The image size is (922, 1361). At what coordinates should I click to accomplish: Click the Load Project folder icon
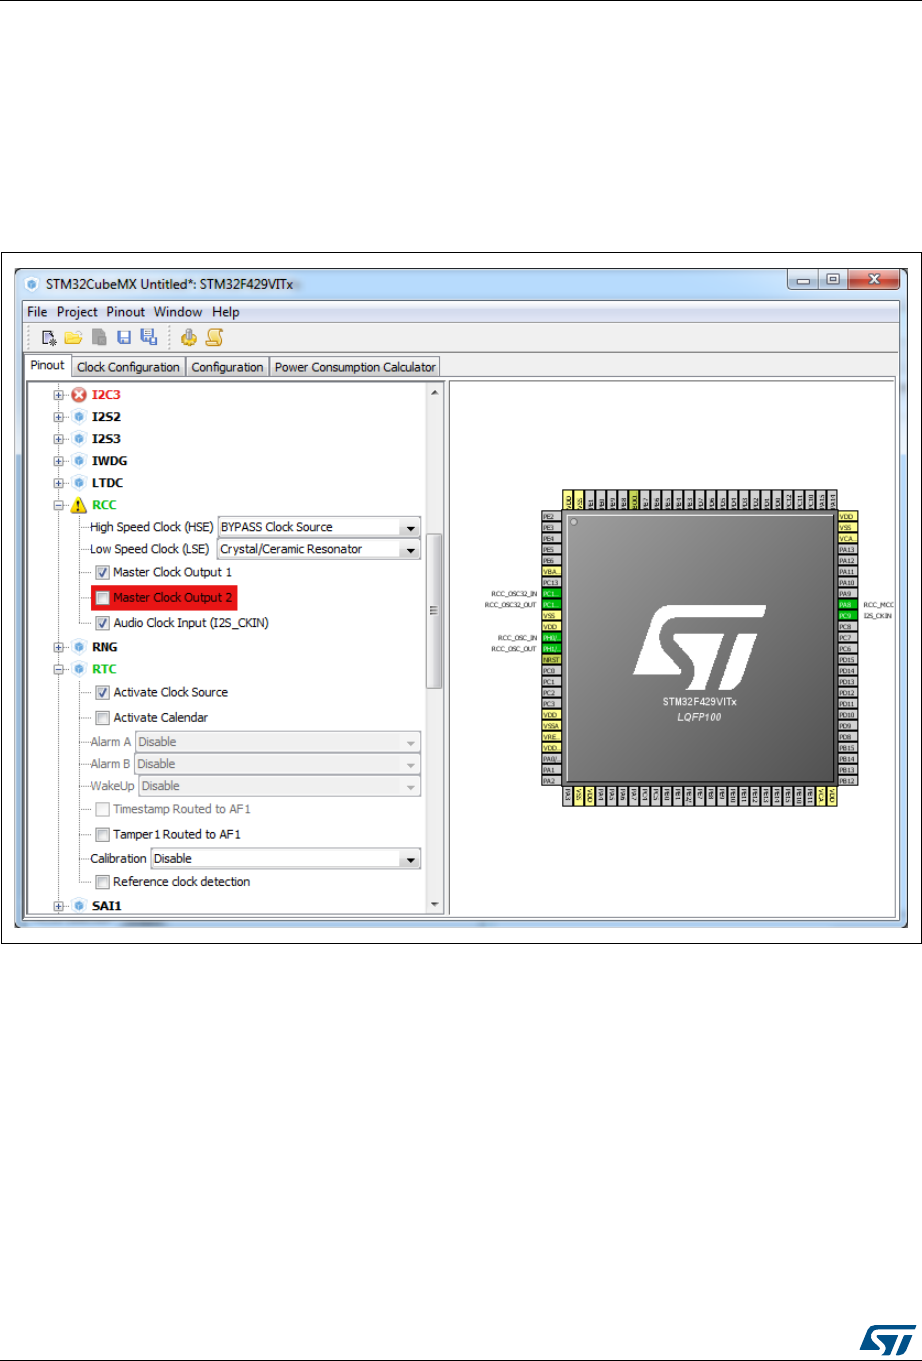(73, 338)
